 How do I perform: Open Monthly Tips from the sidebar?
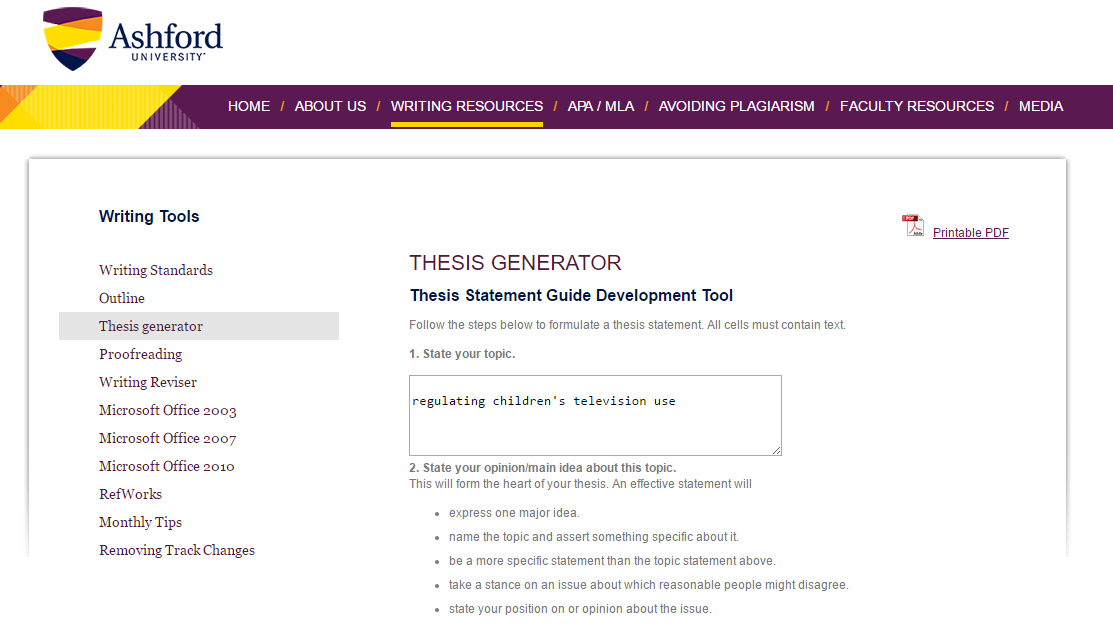click(140, 522)
